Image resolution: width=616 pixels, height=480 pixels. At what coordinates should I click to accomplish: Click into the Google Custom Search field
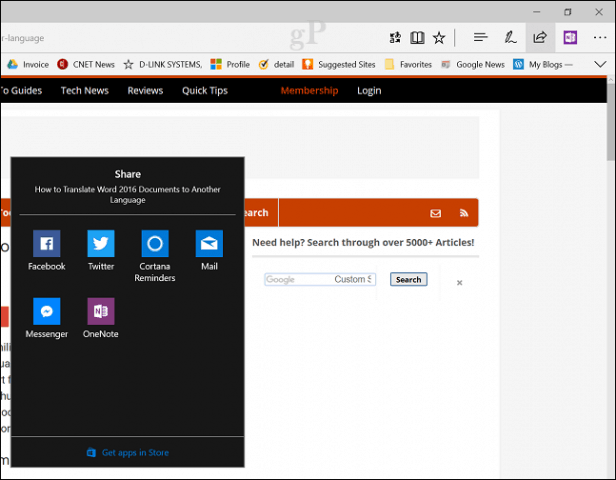tap(320, 279)
